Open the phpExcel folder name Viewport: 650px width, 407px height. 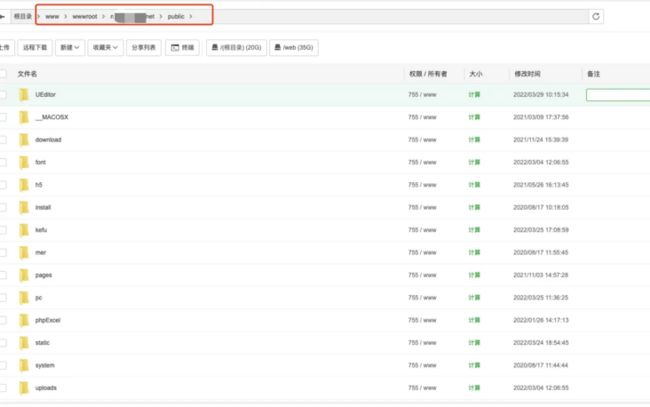[x=48, y=320]
